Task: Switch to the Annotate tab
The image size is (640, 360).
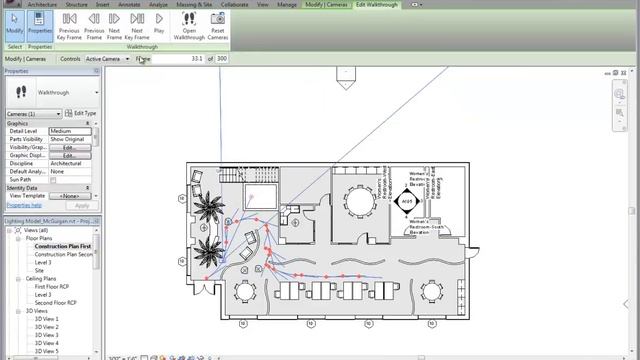Action: coord(129,4)
